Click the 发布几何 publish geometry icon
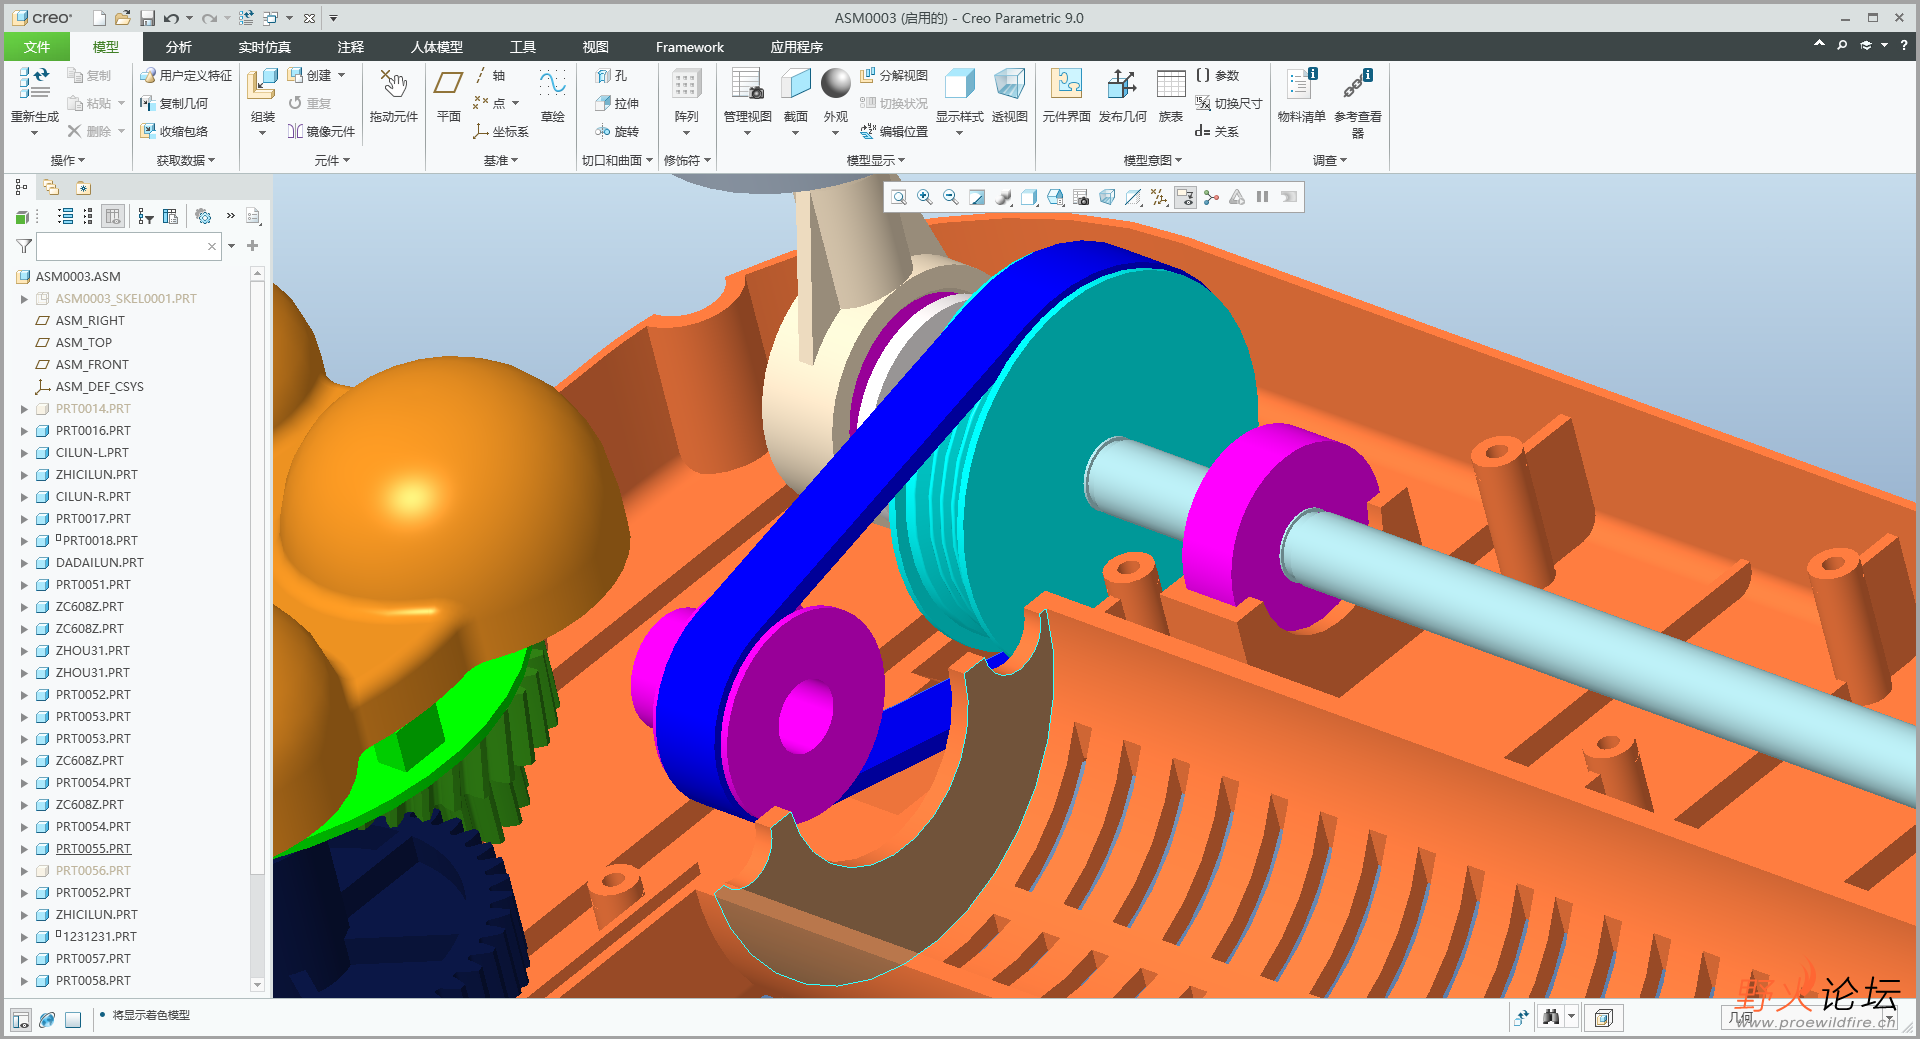The height and width of the screenshot is (1039, 1920). 1122,84
